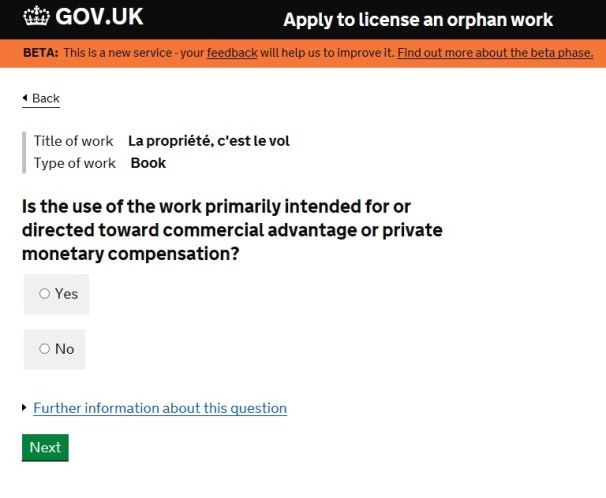The height and width of the screenshot is (498, 606).
Task: Select the No radio button
Action: tap(44, 349)
